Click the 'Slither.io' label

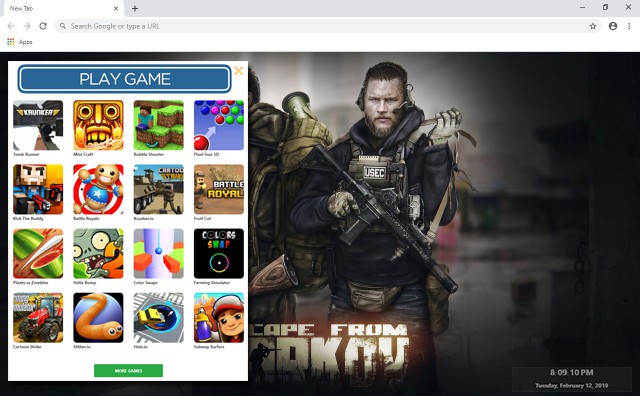tap(82, 347)
